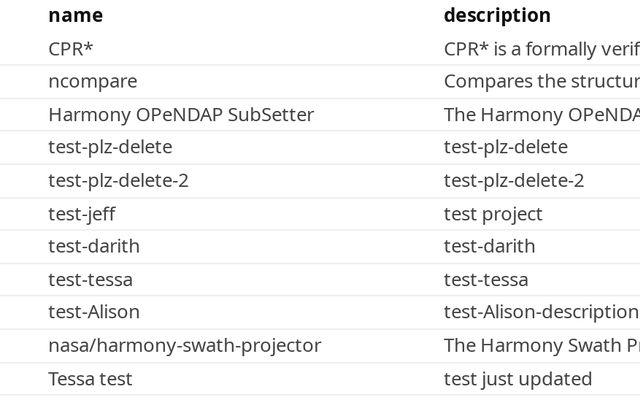
Task: Click the "description" column header
Action: (x=497, y=15)
